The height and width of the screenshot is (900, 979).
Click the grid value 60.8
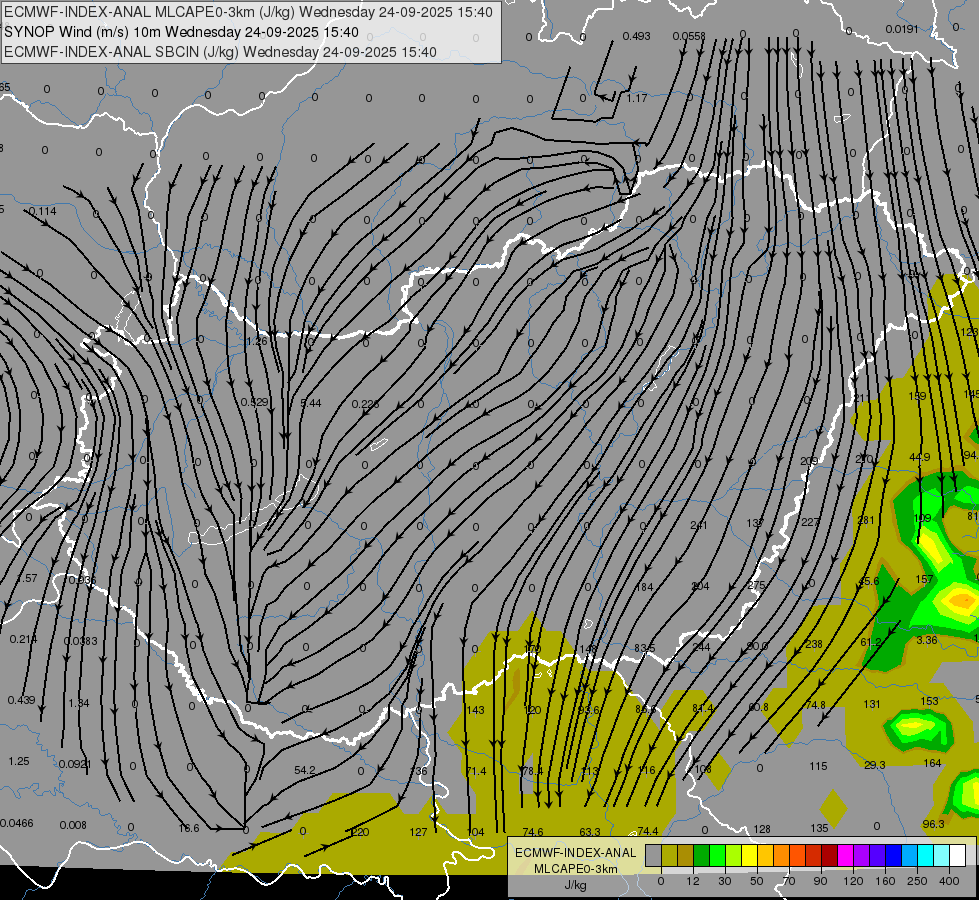point(758,707)
